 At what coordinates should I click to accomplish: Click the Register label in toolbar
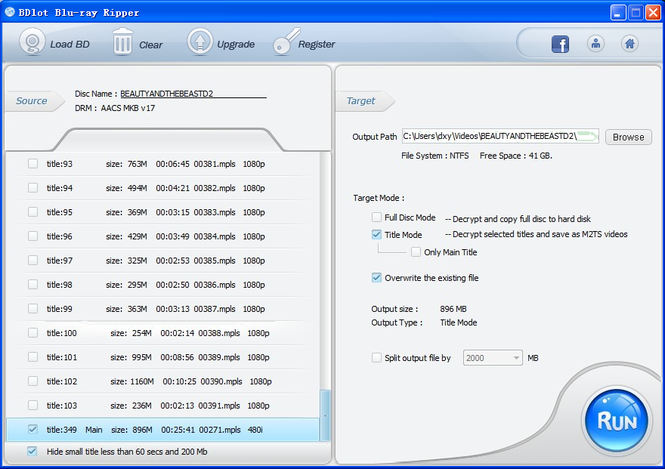click(316, 45)
